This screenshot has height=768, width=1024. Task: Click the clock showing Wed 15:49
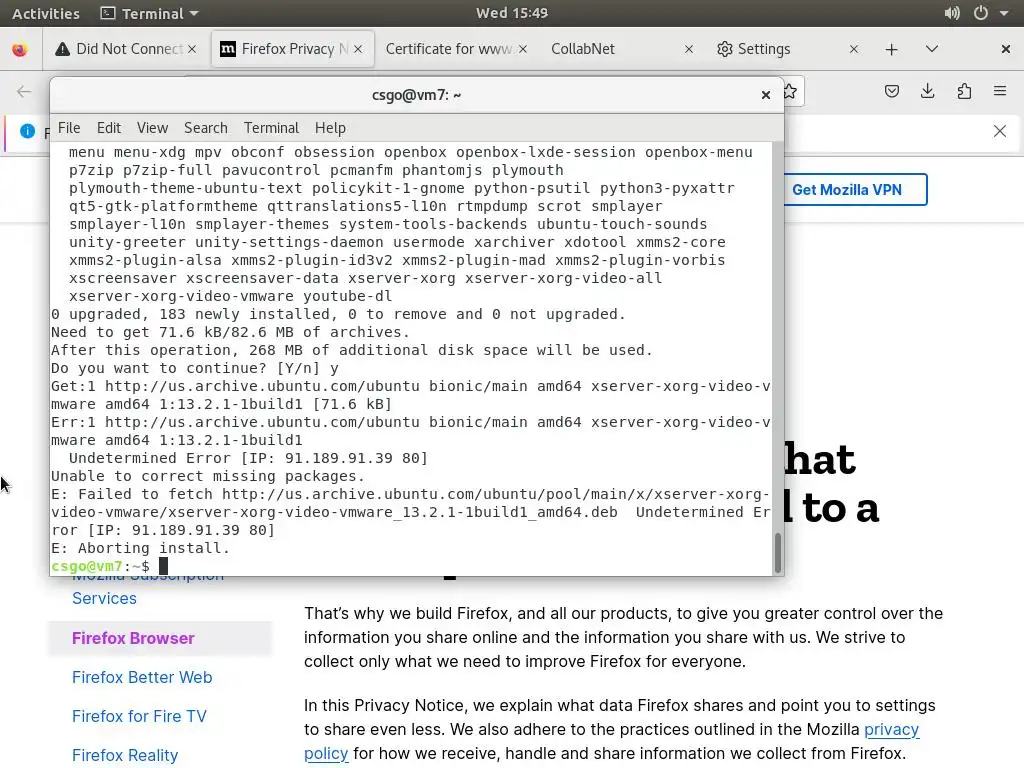point(511,13)
